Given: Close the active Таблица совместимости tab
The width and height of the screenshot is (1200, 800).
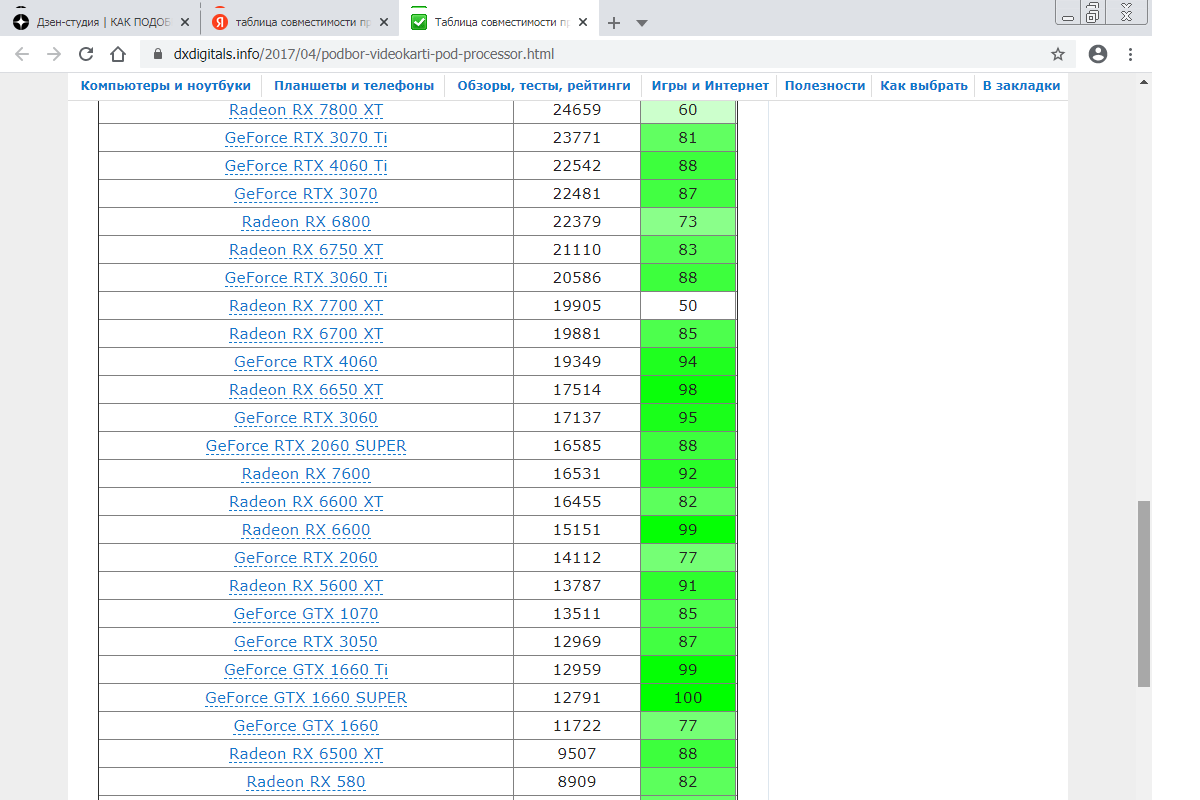Looking at the screenshot, I should click(x=582, y=22).
